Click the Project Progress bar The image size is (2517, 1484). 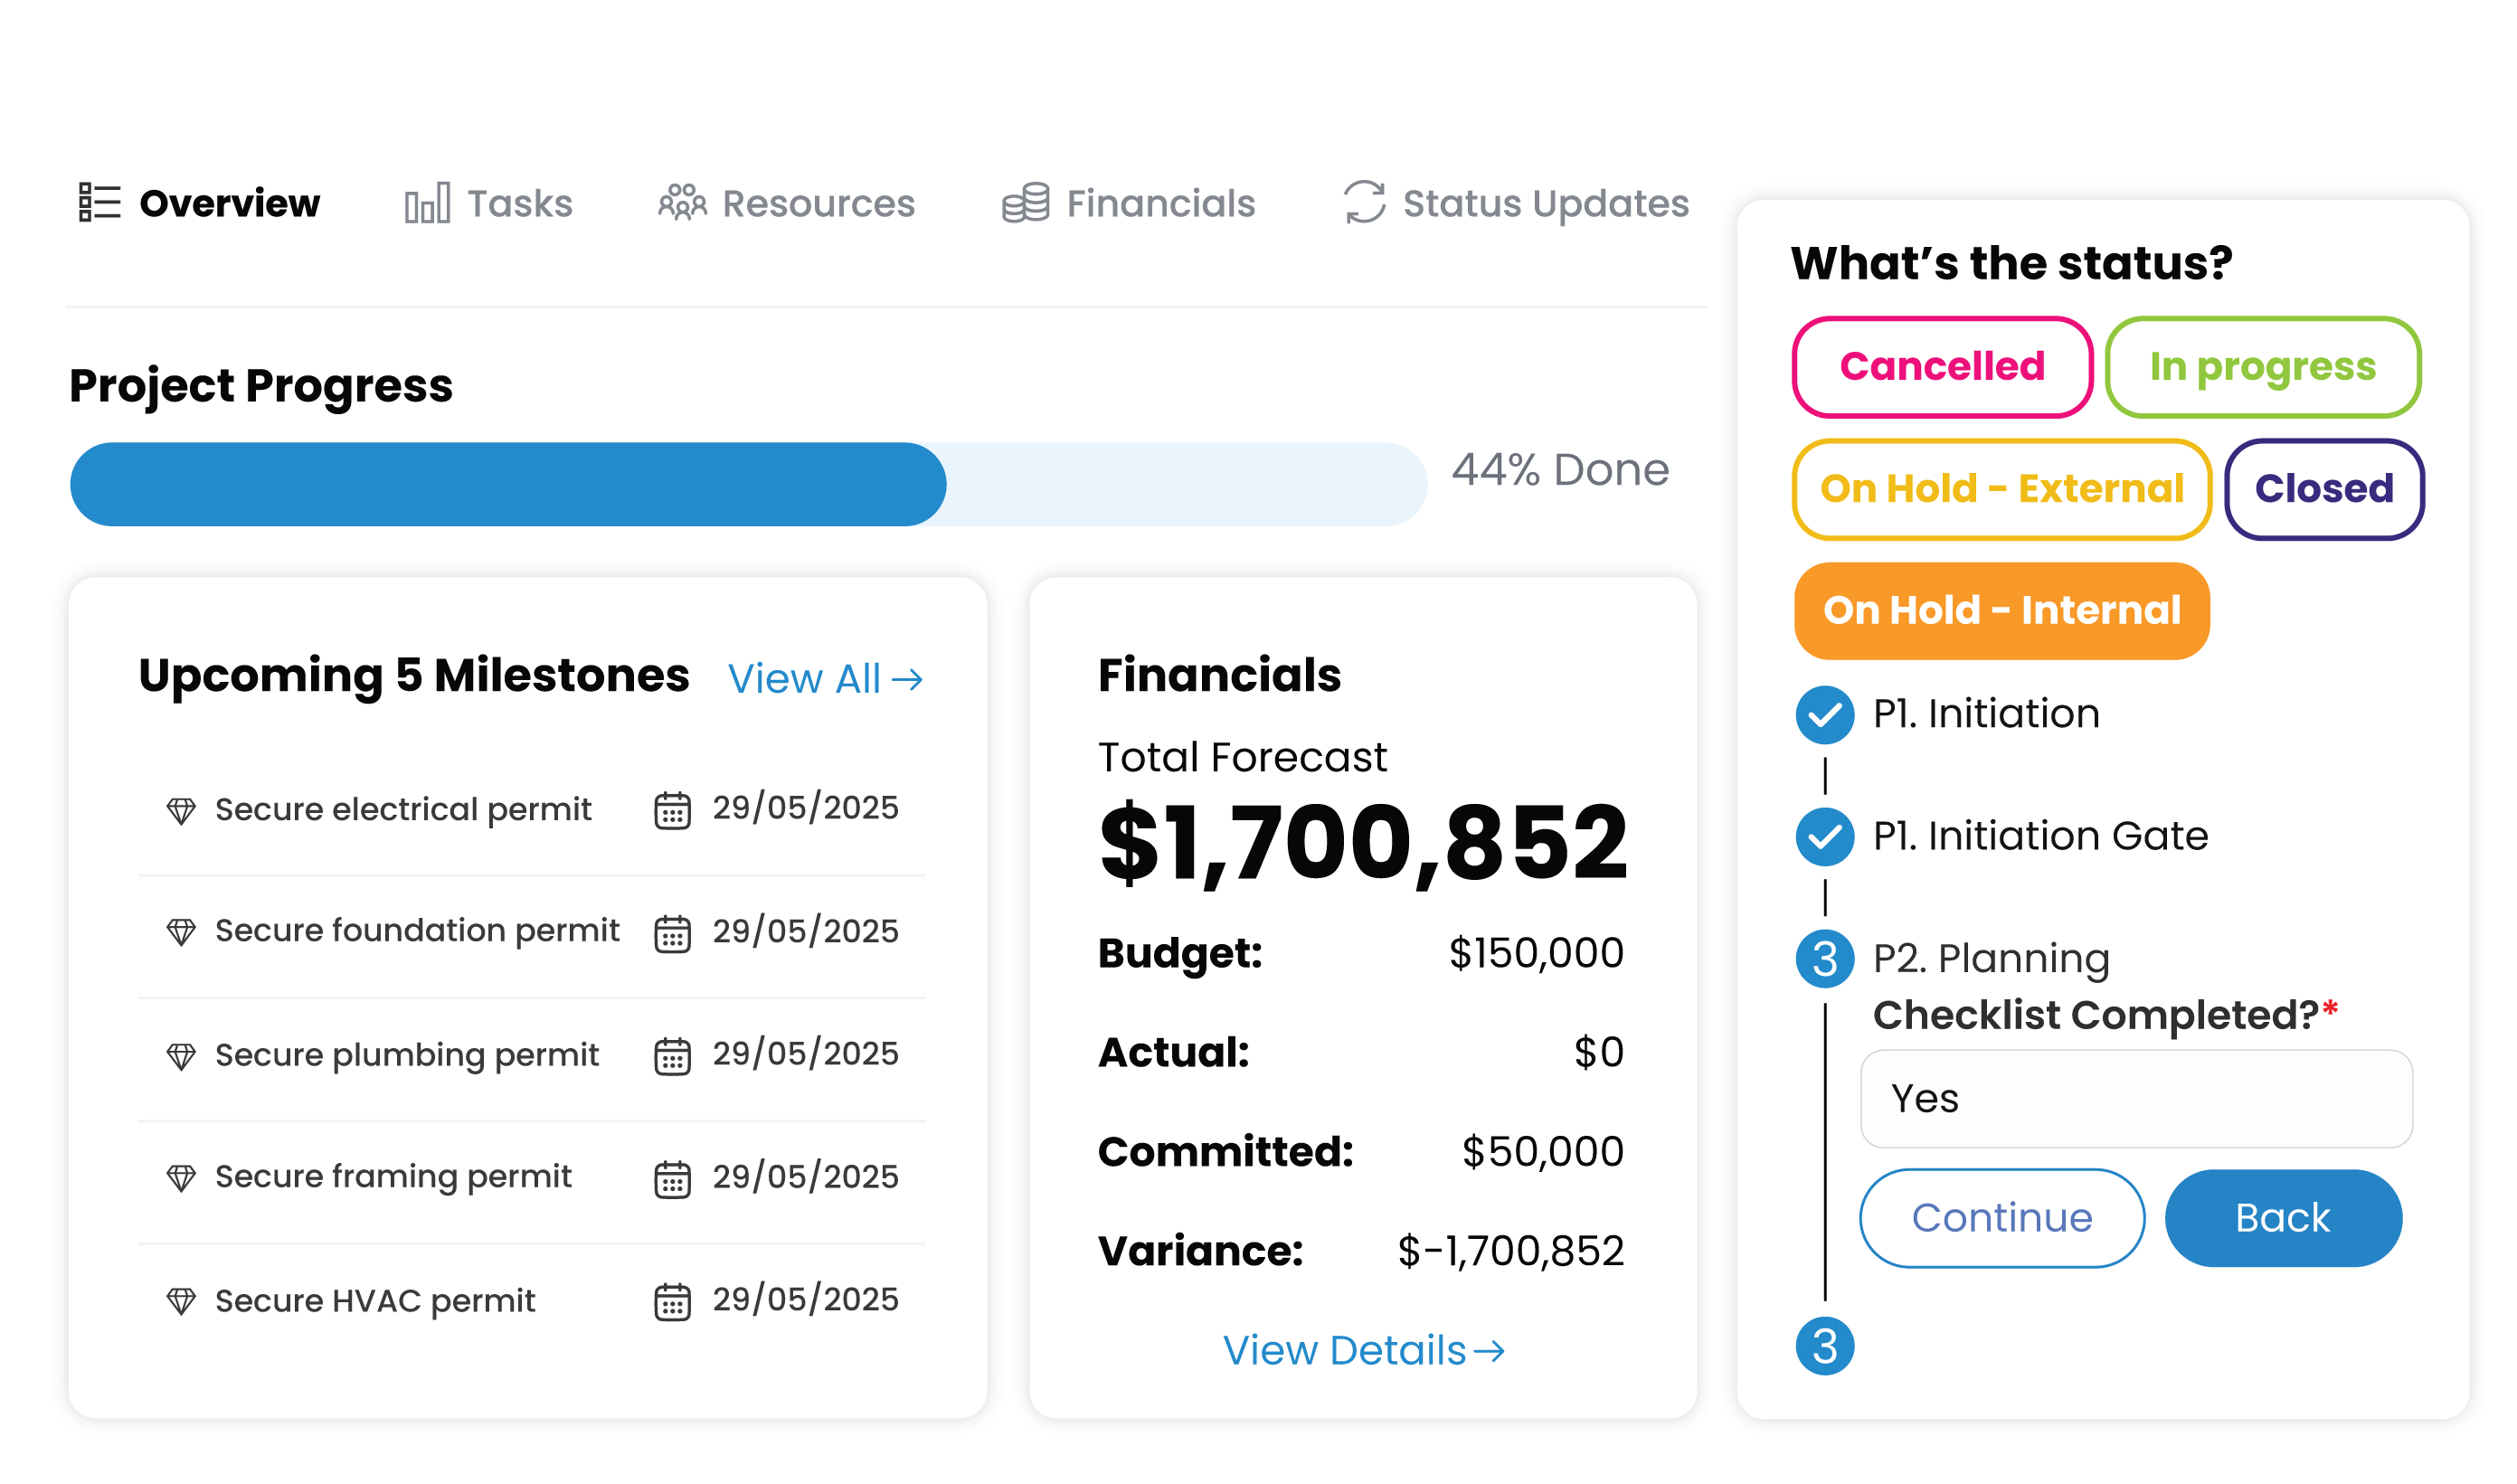[x=747, y=484]
